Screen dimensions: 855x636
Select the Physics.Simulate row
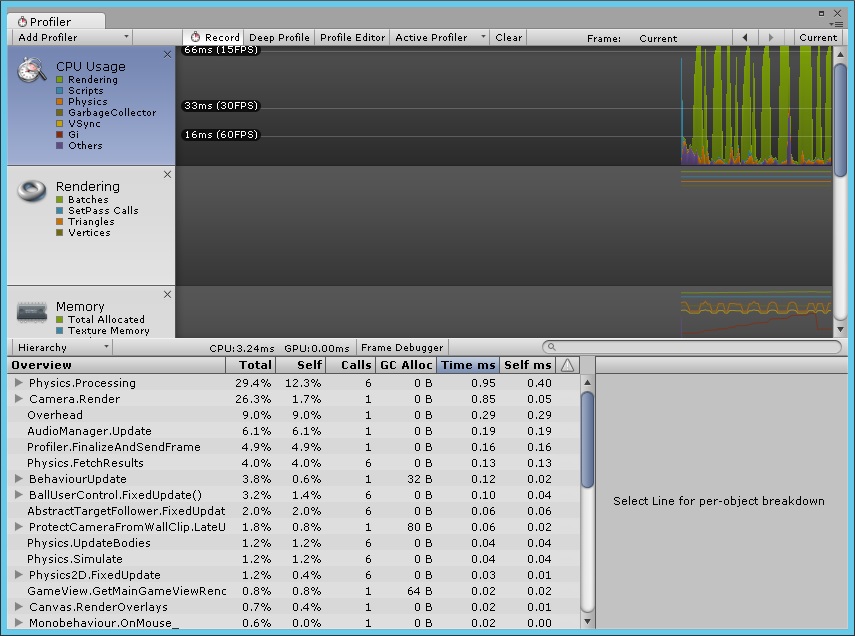[x=294, y=559]
